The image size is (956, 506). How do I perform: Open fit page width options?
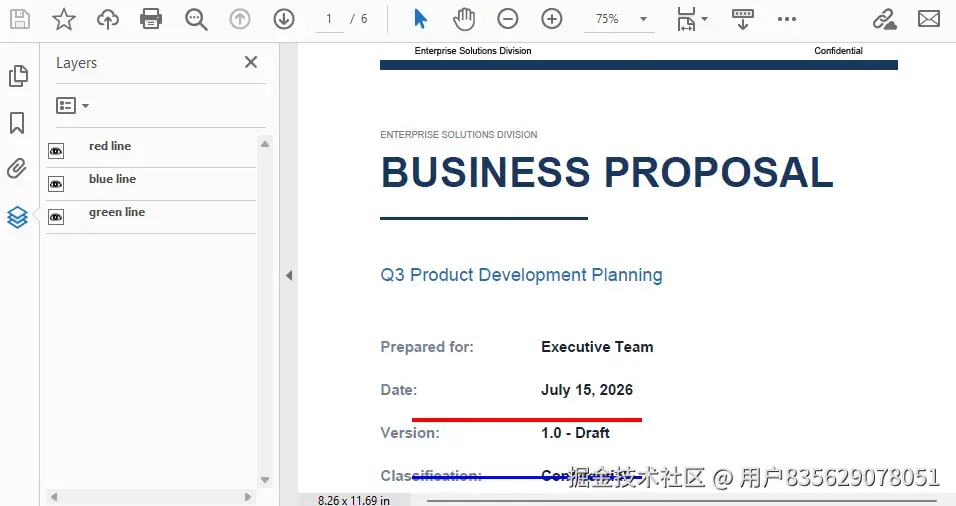692,19
